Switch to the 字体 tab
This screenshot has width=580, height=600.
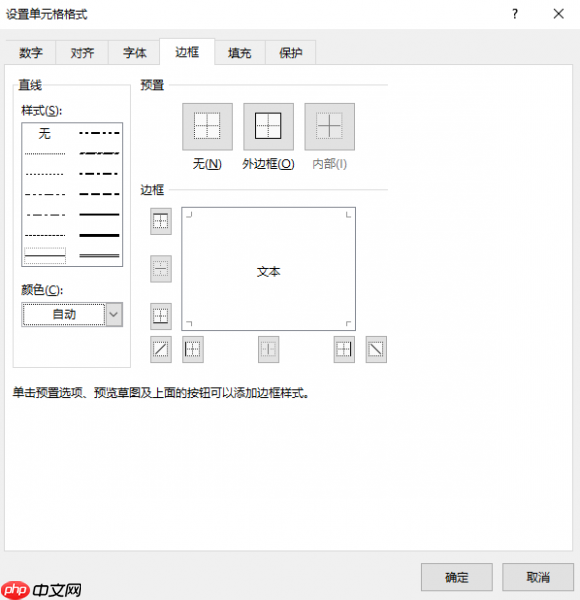(x=134, y=52)
